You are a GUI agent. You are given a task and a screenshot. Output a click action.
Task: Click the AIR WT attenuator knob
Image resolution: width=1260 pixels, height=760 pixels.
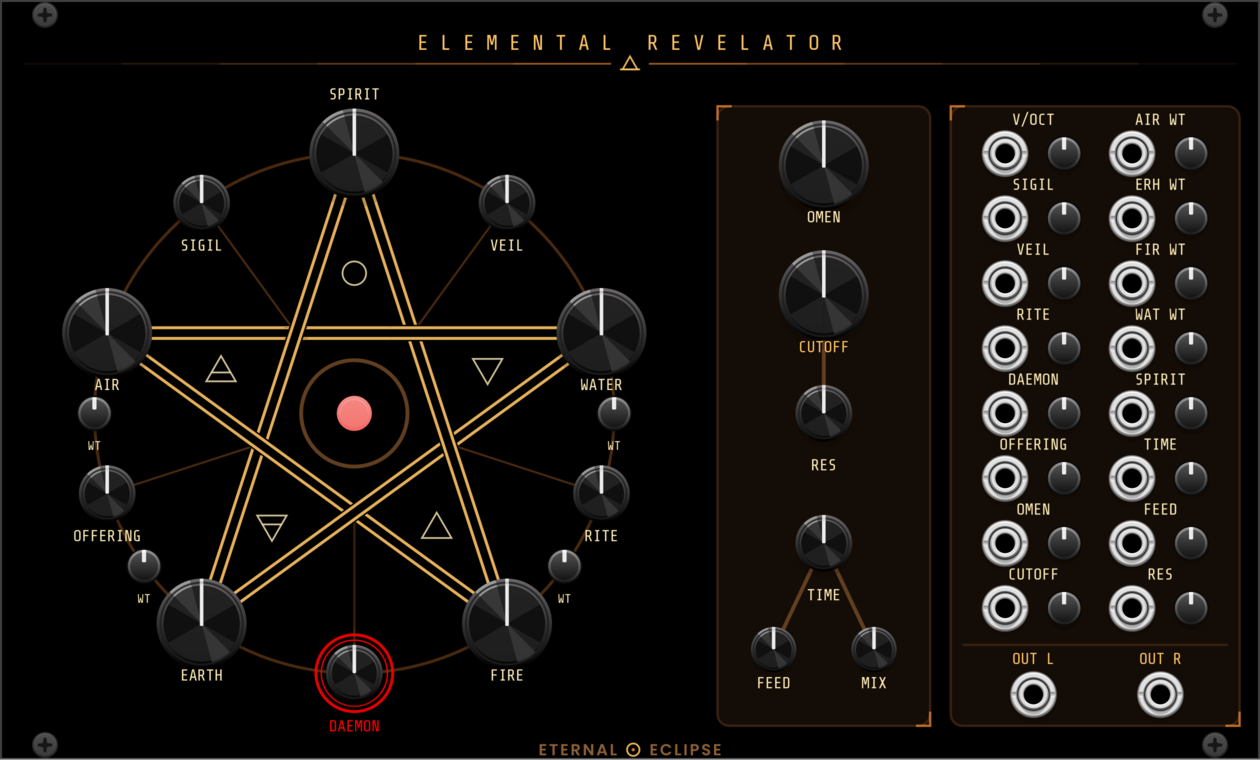tap(1191, 154)
